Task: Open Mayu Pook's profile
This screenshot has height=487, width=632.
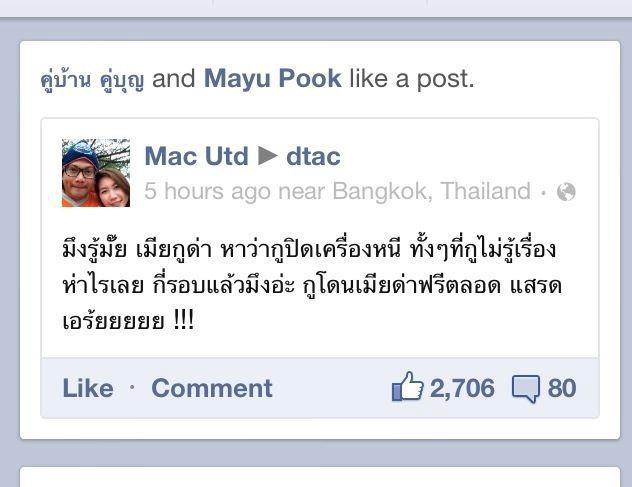Action: point(273,78)
